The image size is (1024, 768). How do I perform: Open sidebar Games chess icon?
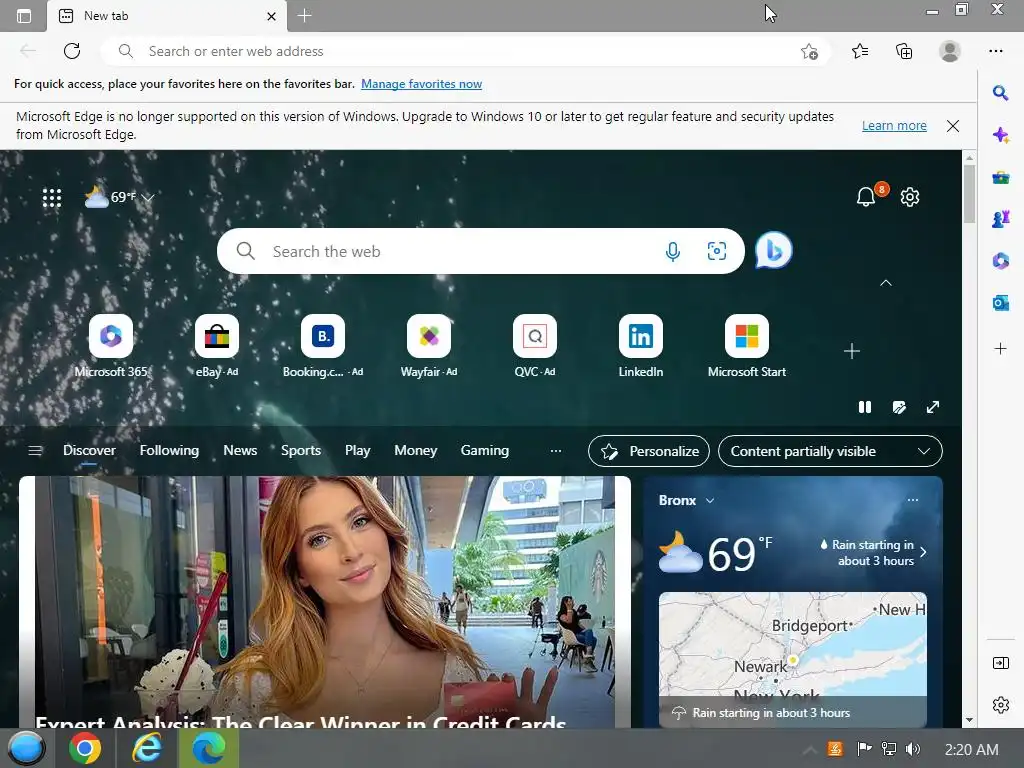[1000, 219]
